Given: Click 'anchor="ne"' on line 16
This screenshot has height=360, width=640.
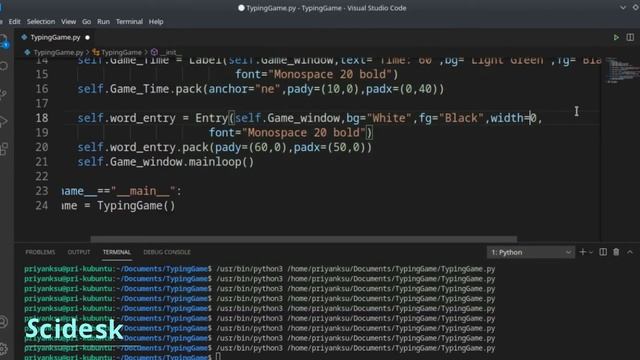Looking at the screenshot, I should click(244, 89).
